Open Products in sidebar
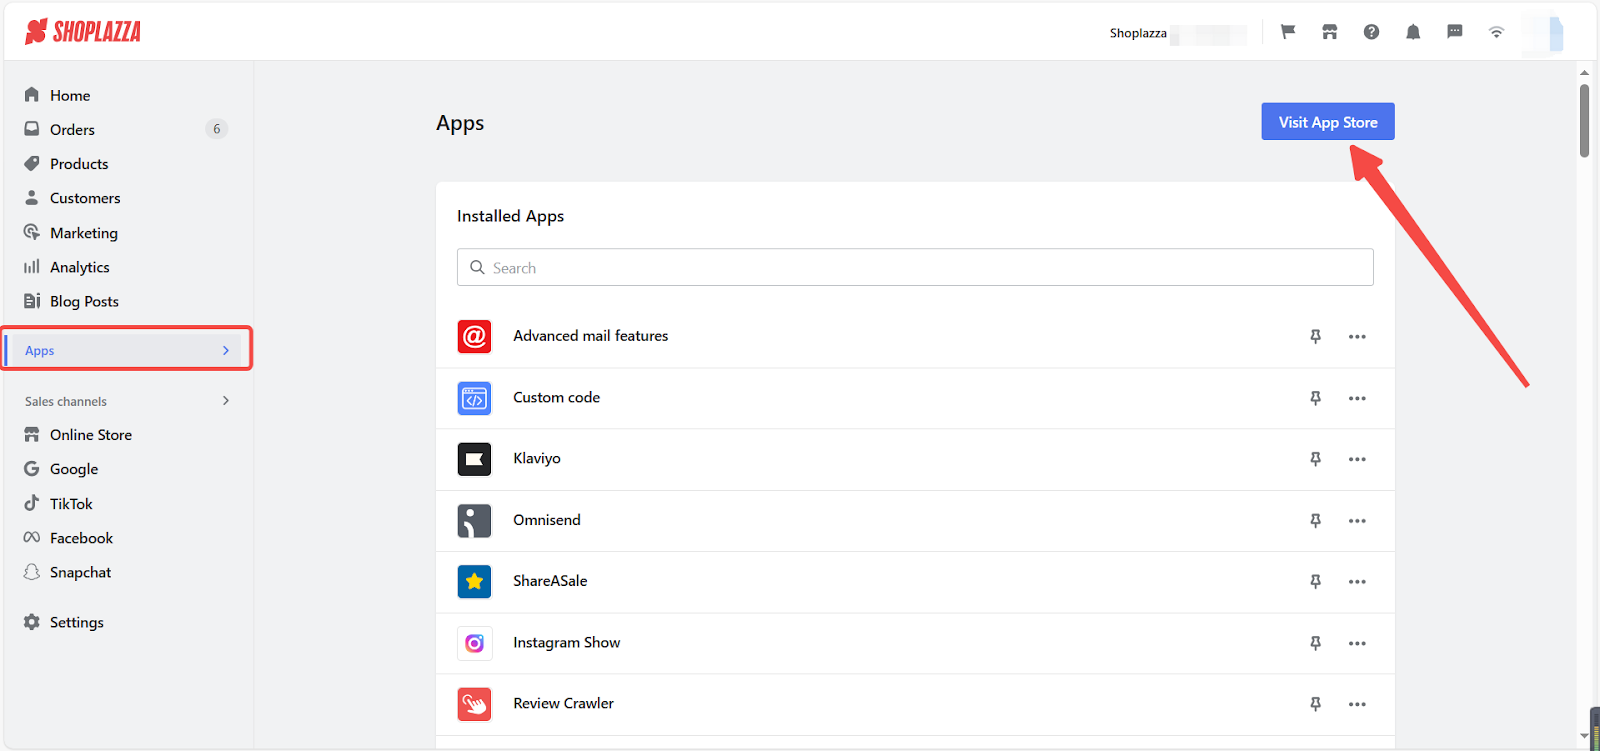The height and width of the screenshot is (751, 1600). pyautogui.click(x=79, y=164)
